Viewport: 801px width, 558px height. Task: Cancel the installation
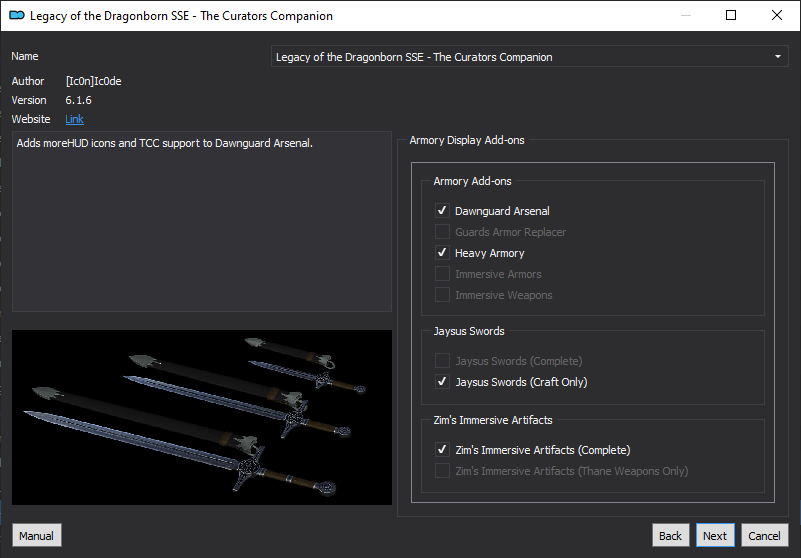[764, 536]
